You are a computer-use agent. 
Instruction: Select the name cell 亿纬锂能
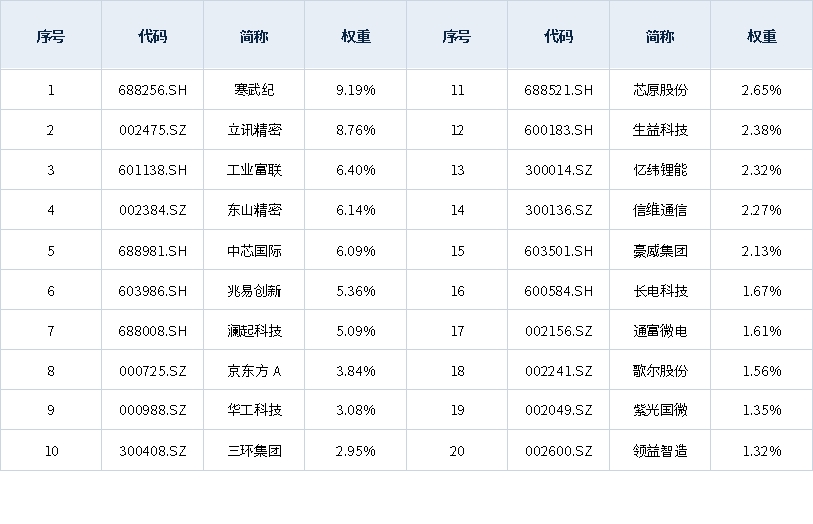pos(660,170)
